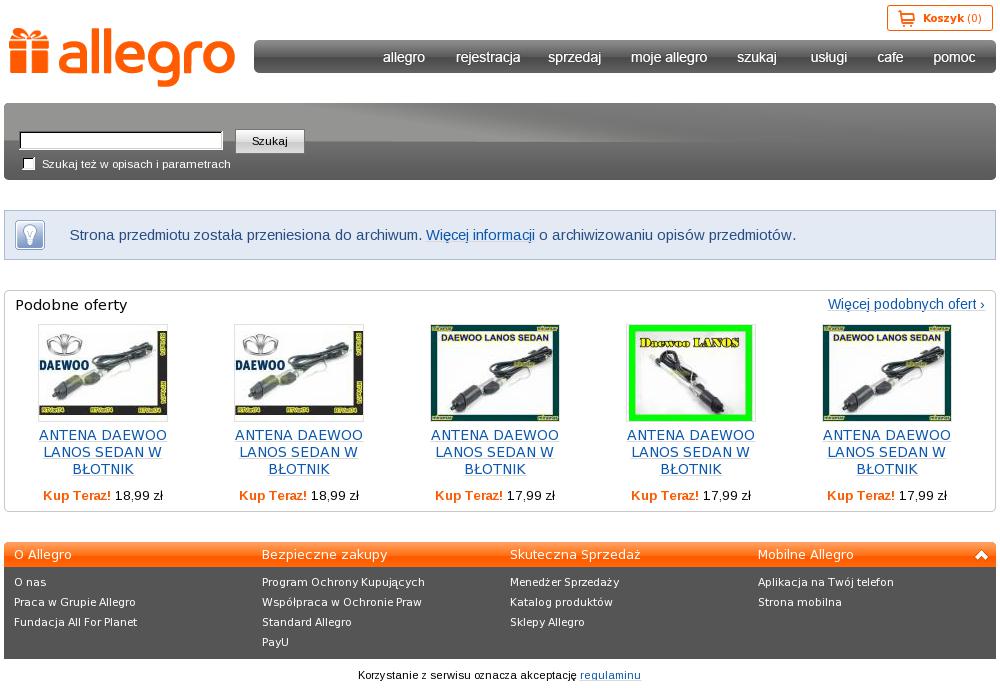Open Aplikacja na Twój telefon link
This screenshot has width=1000, height=695.
point(826,582)
